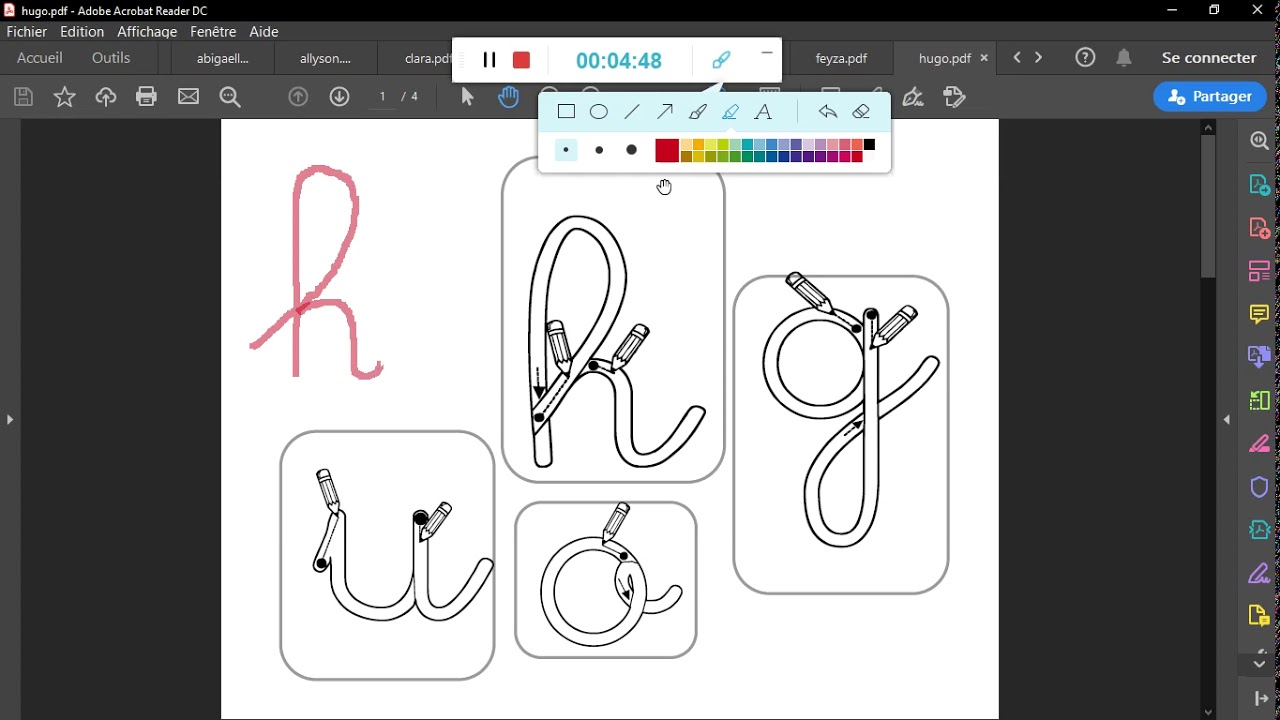Toggle the recorder's brush annotation panel
Screen dimensions: 1280x720
pyautogui.click(x=721, y=60)
